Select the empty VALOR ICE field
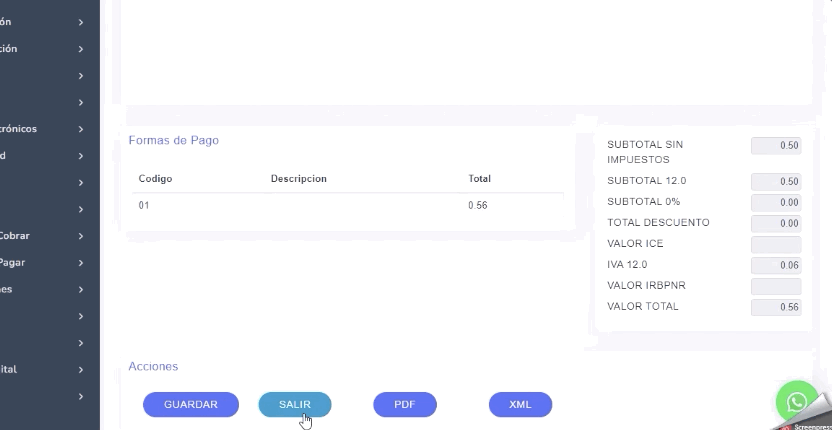This screenshot has width=832, height=430. click(776, 244)
